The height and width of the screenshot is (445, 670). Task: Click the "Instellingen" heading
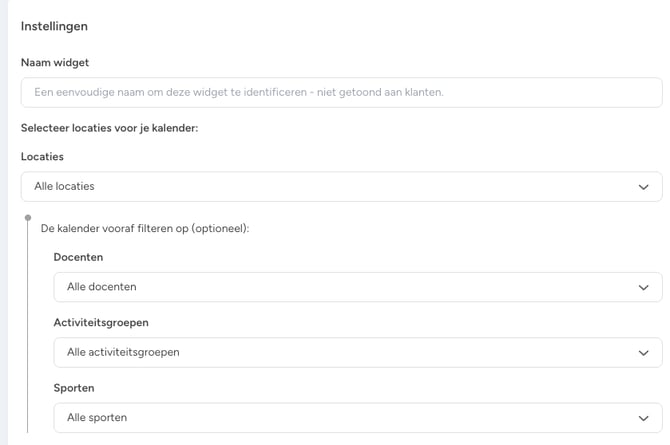click(54, 26)
